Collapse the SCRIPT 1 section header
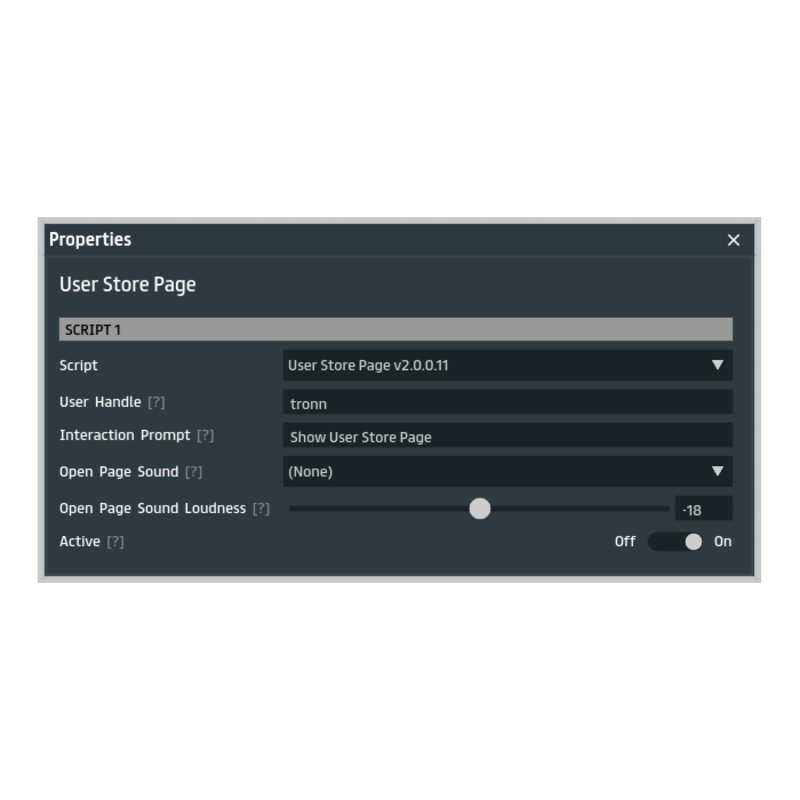Image resolution: width=800 pixels, height=800 pixels. point(395,329)
